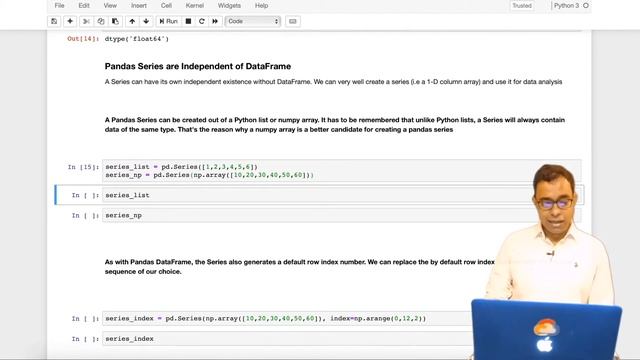
Task: Open the Cell menu
Action: [x=166, y=6]
